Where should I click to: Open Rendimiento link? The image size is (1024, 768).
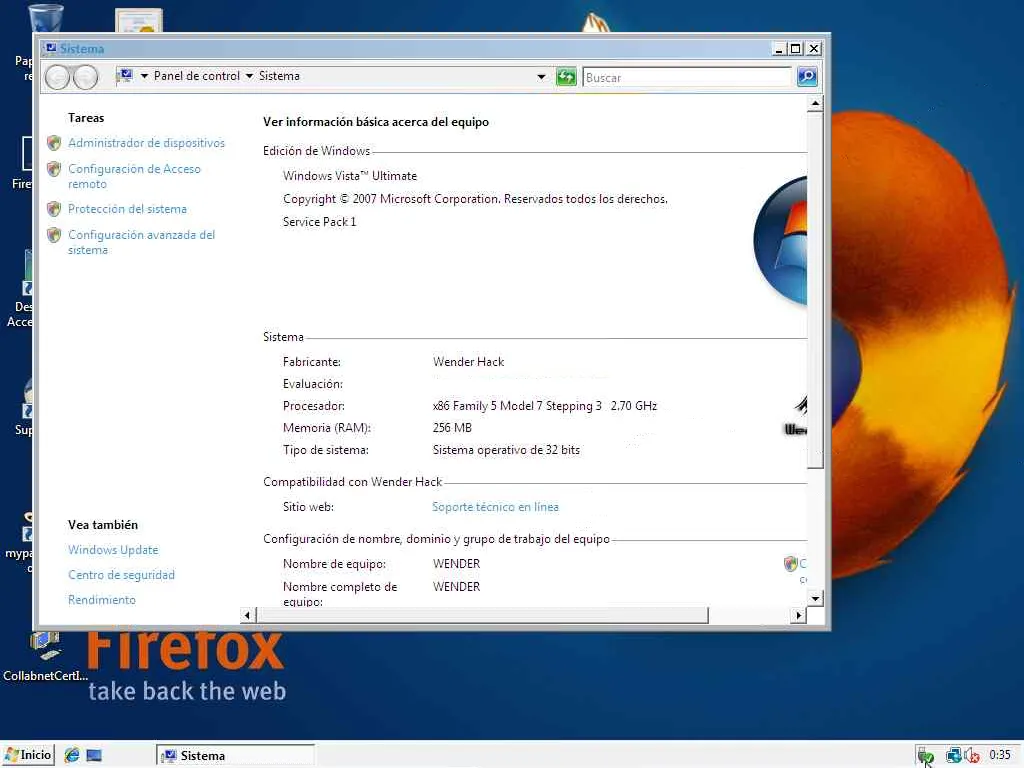pos(102,600)
